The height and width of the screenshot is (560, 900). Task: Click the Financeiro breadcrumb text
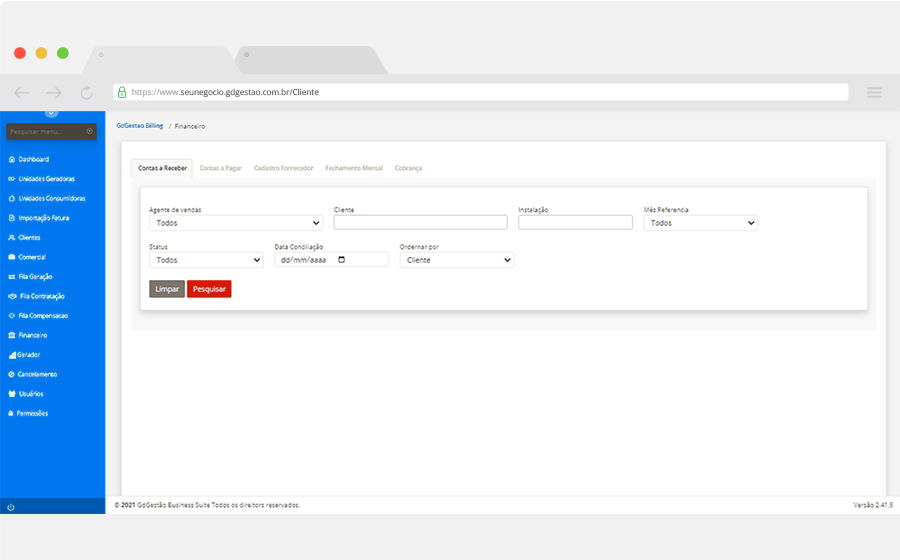[189, 126]
